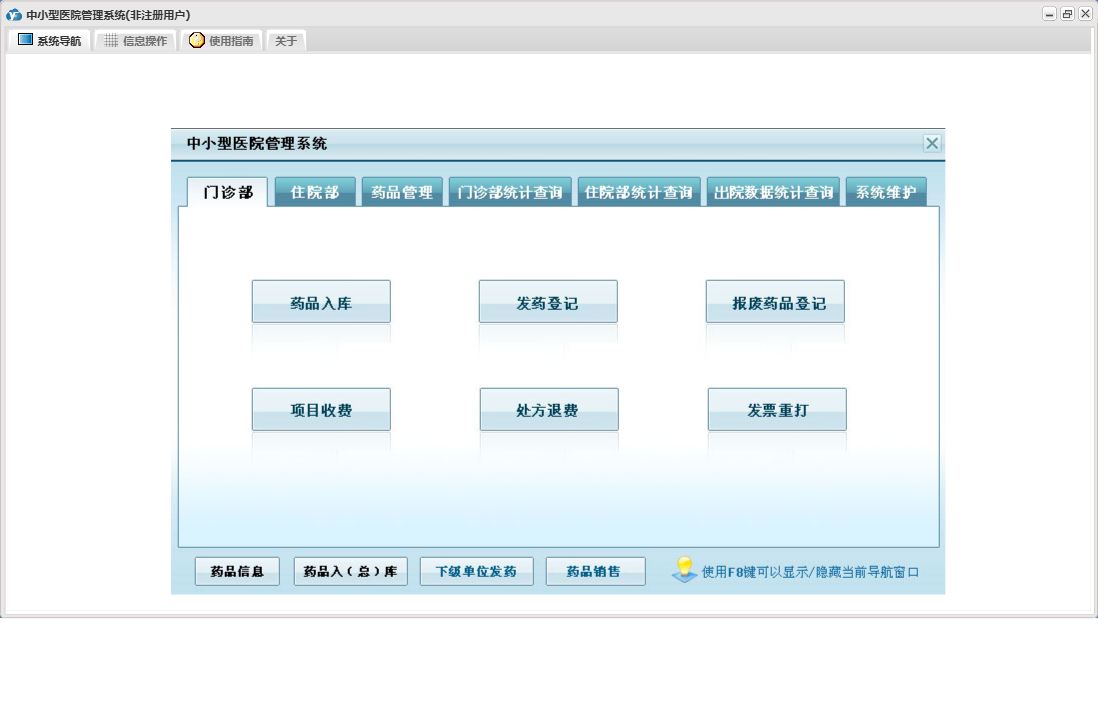Click the lightbulb tip icon

tap(684, 570)
